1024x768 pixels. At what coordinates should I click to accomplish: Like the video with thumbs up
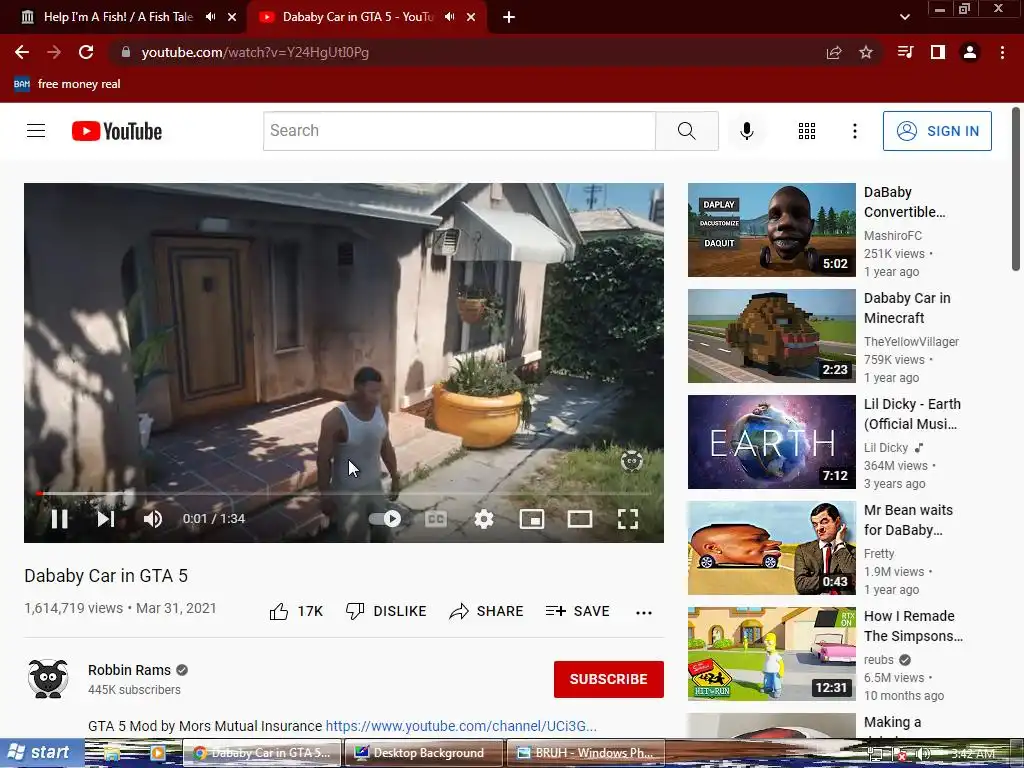[x=296, y=611]
